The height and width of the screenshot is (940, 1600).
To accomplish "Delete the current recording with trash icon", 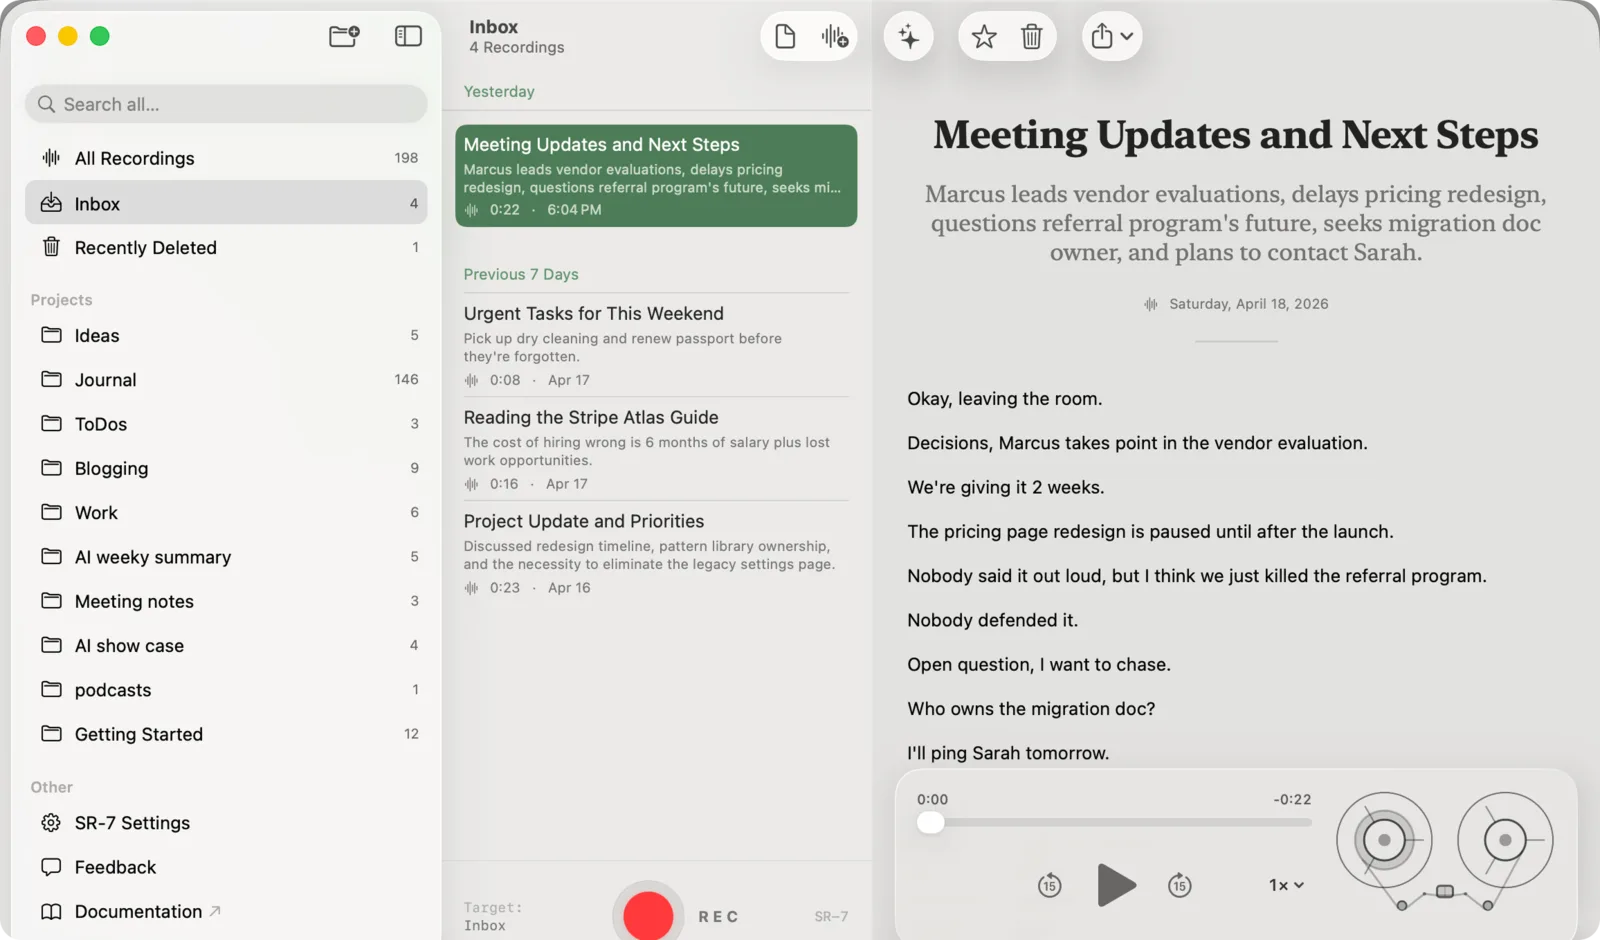I will 1031,37.
